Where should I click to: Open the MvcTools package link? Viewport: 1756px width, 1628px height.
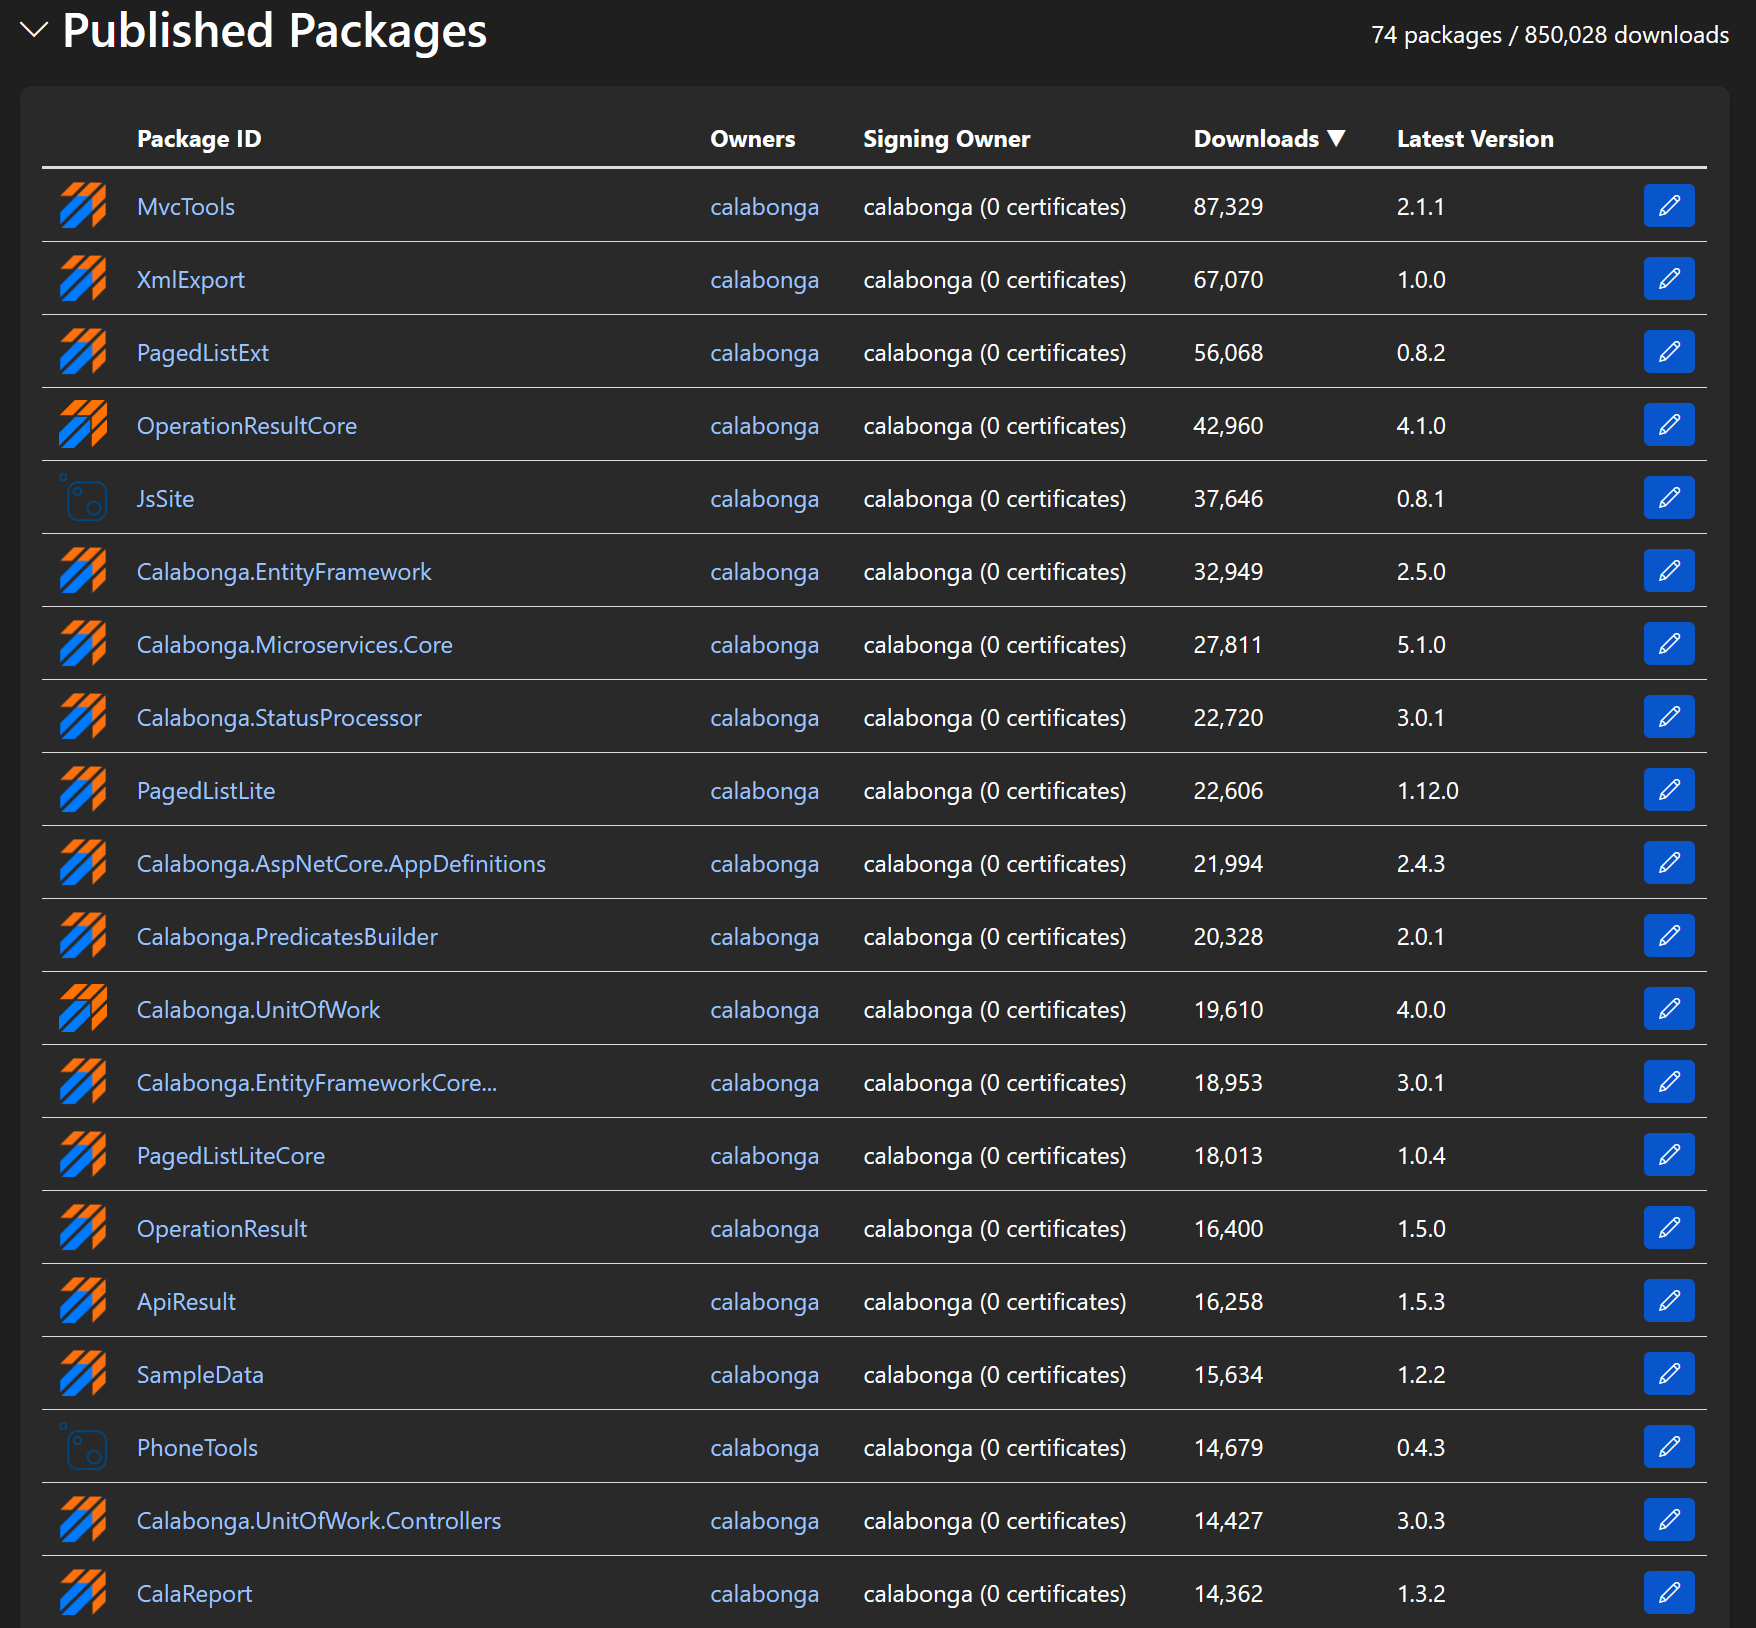[x=186, y=207]
